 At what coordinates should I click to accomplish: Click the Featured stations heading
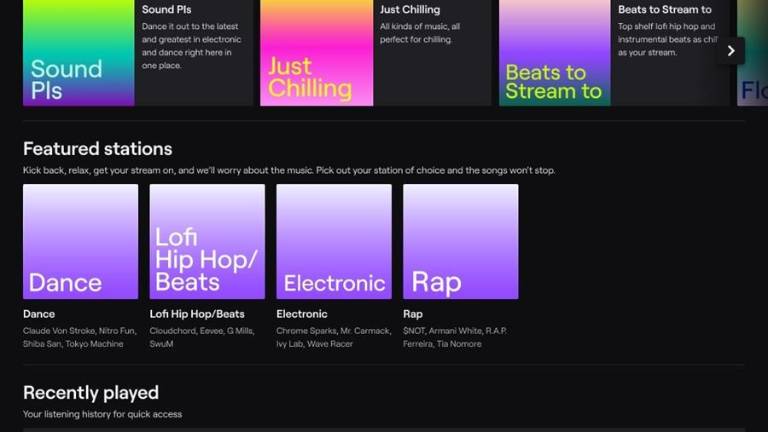point(97,149)
